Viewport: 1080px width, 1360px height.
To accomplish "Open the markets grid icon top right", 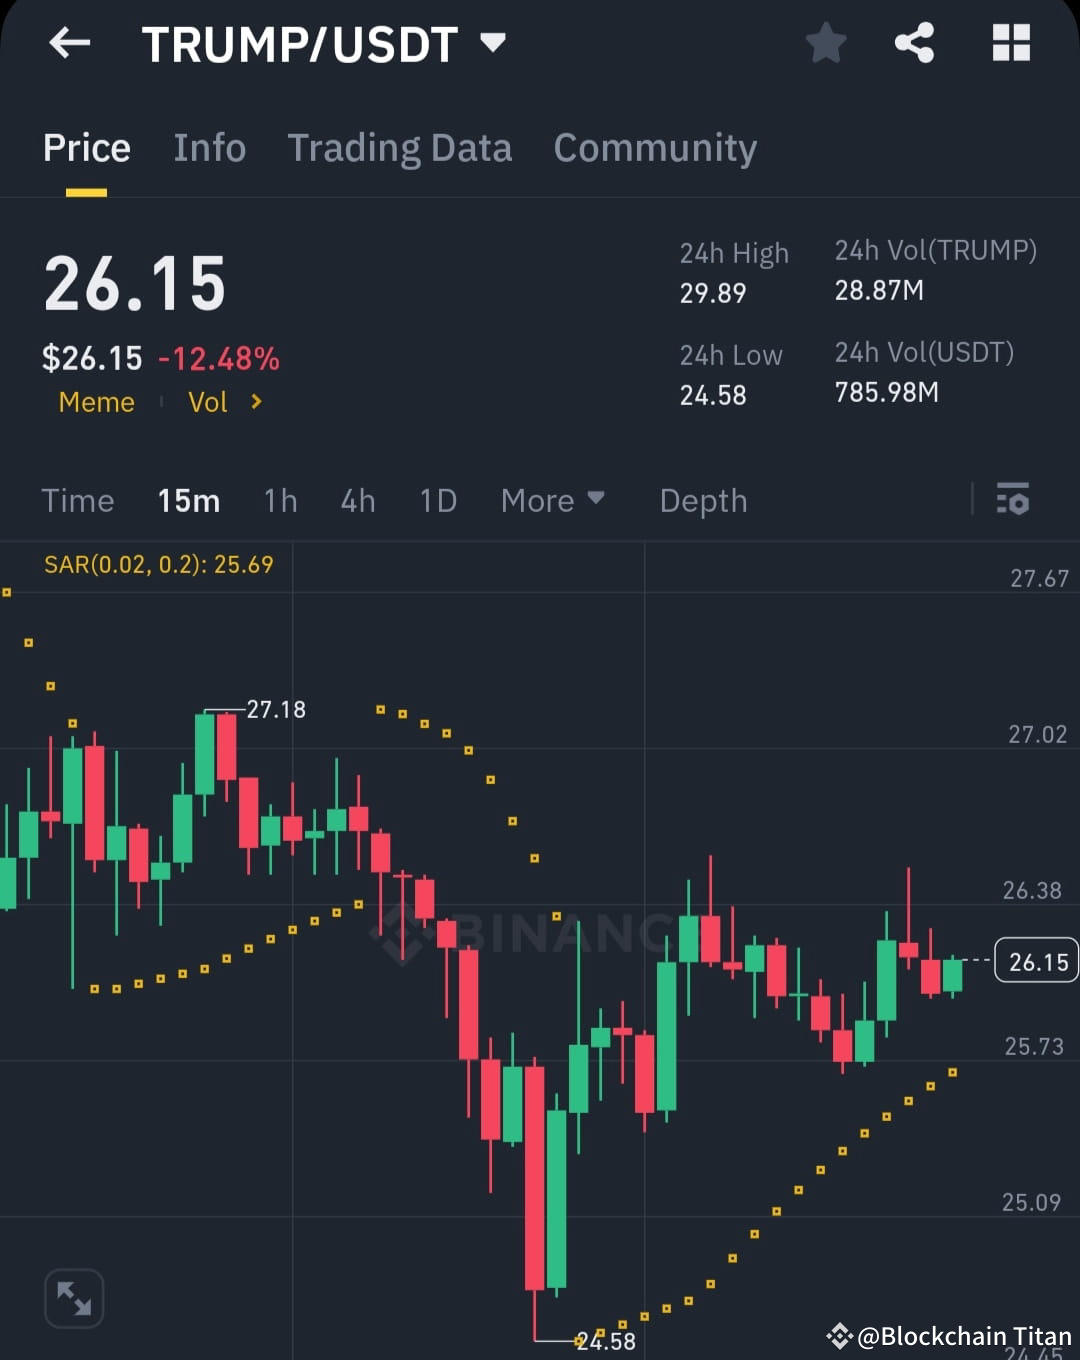I will pyautogui.click(x=1010, y=43).
